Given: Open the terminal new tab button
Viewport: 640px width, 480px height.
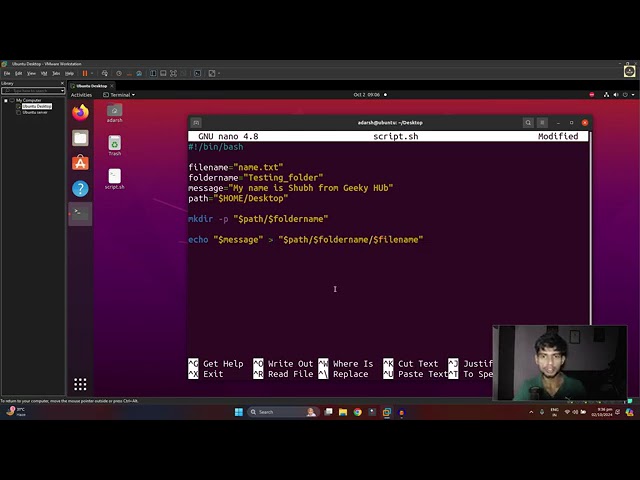Looking at the screenshot, I should tap(196, 123).
